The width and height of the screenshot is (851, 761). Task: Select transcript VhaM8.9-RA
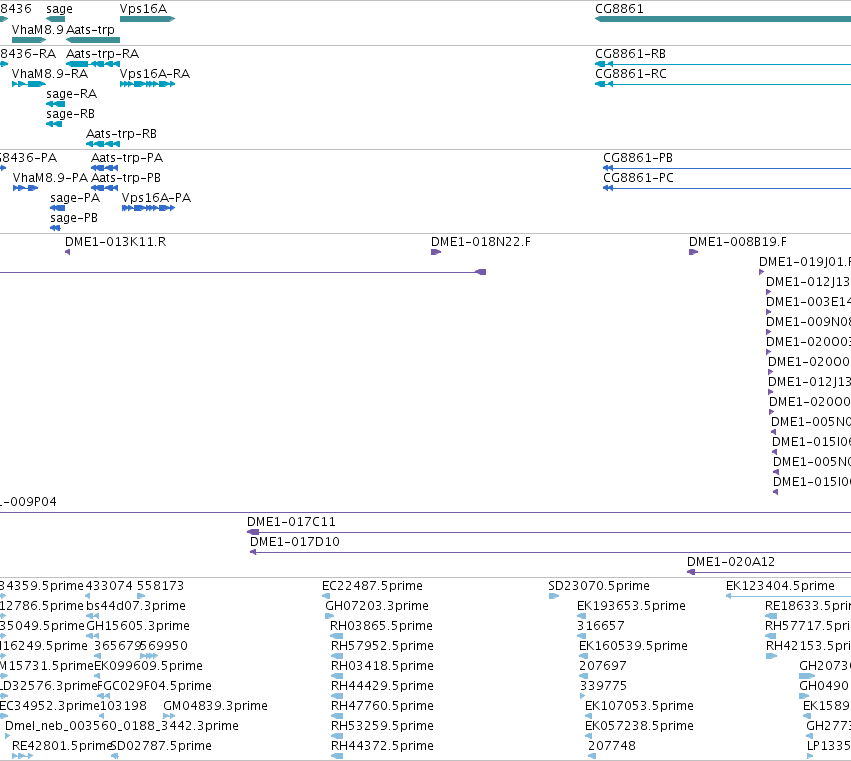(29, 84)
